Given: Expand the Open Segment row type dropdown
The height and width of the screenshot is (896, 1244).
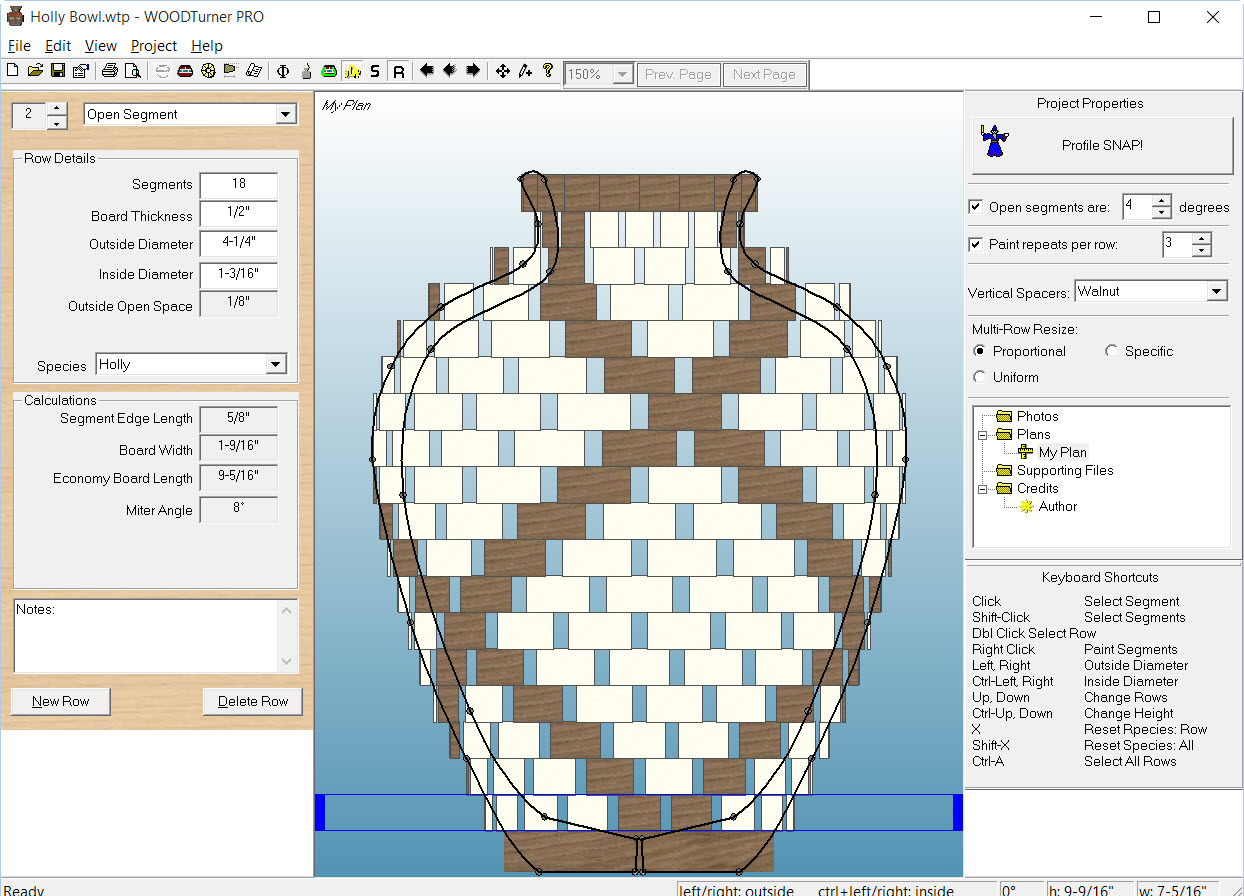Looking at the screenshot, I should tap(286, 115).
